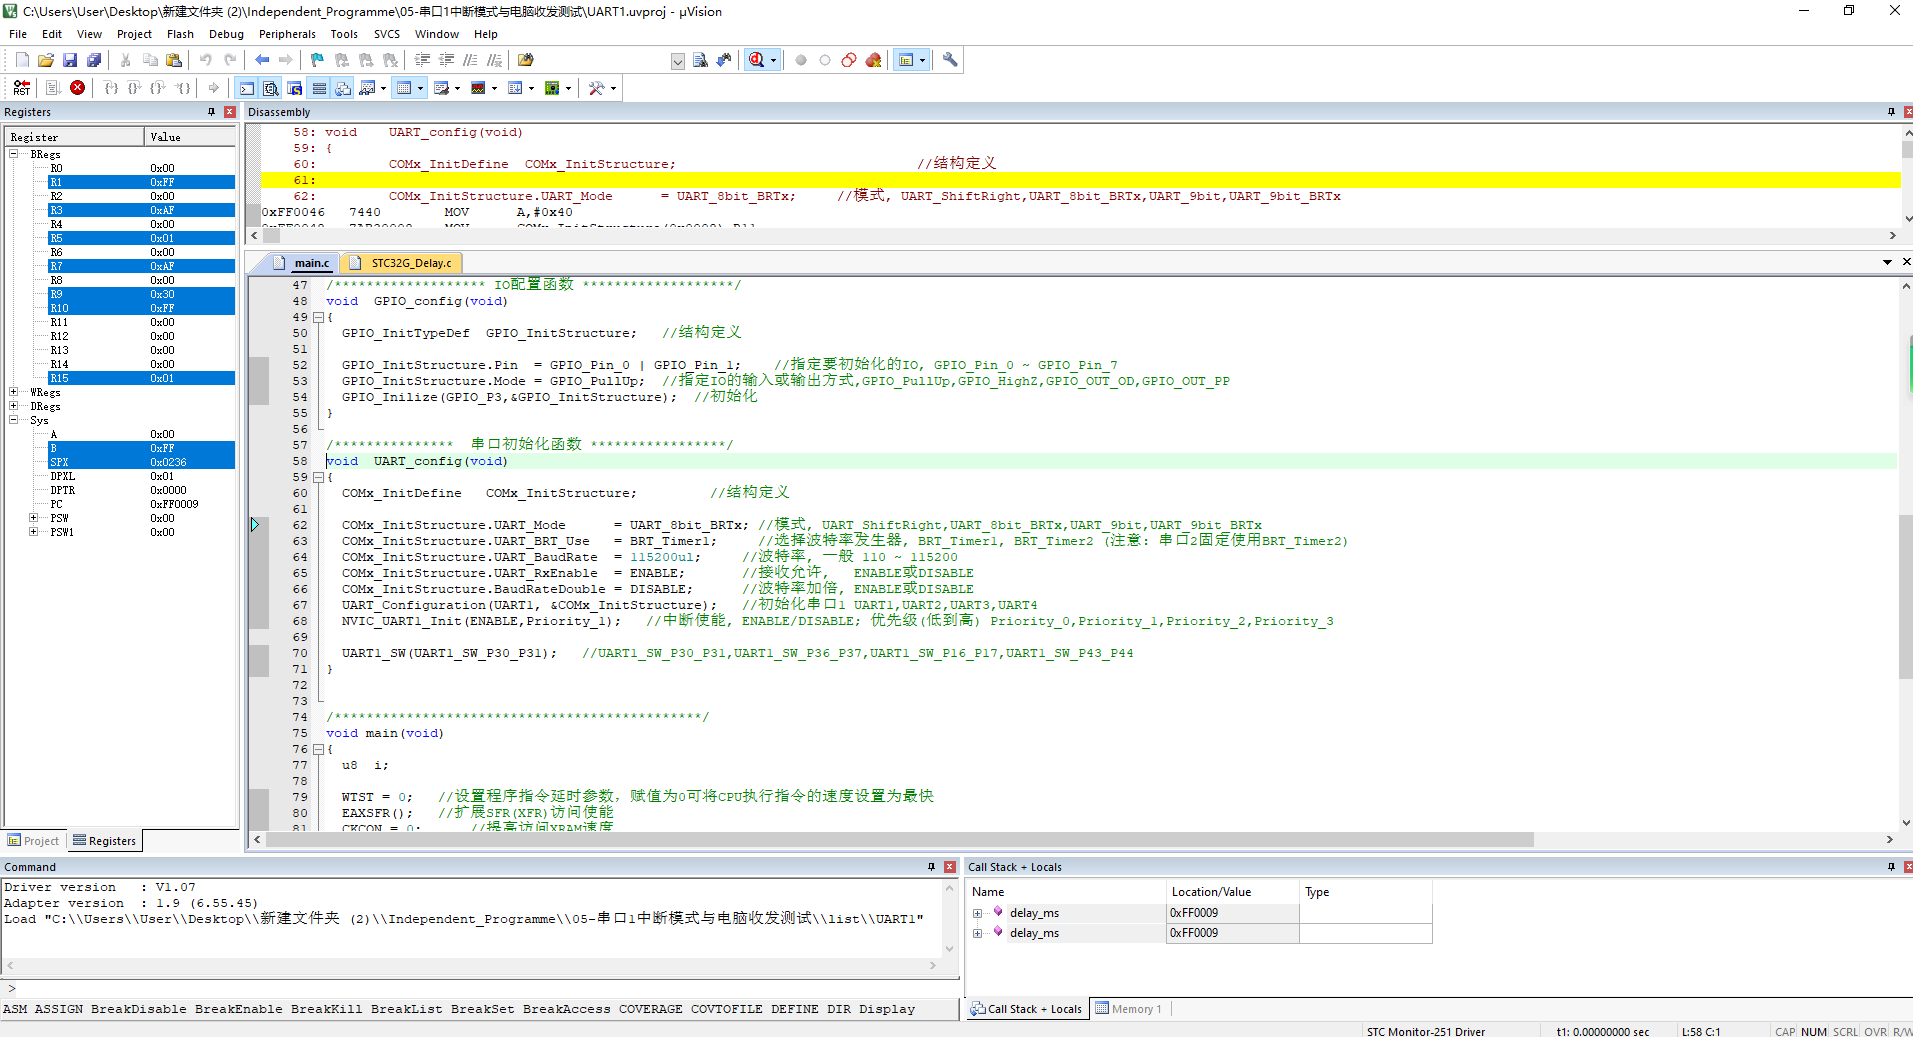Reset the CPU with the RST icon

coord(22,88)
